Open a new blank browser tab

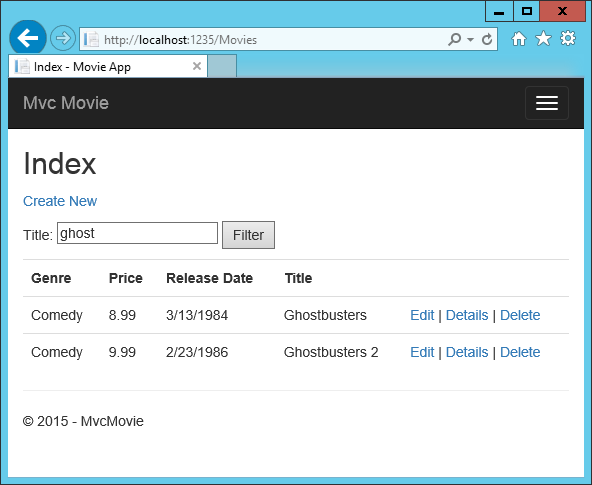(x=222, y=66)
